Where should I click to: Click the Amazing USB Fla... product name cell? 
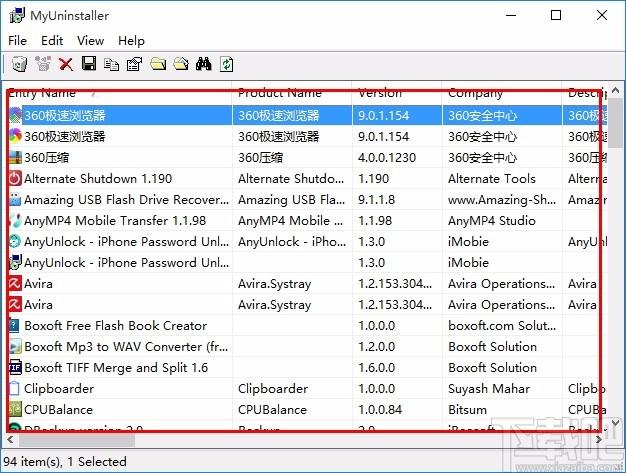(291, 200)
